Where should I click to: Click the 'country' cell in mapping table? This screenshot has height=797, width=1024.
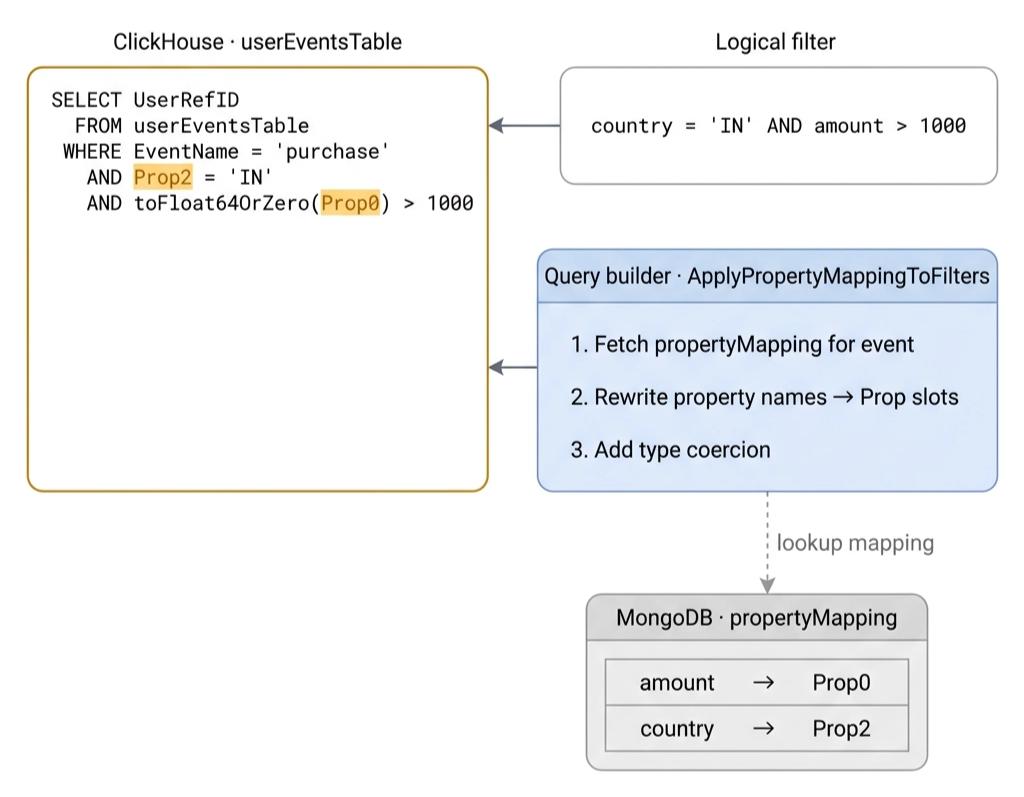click(677, 728)
